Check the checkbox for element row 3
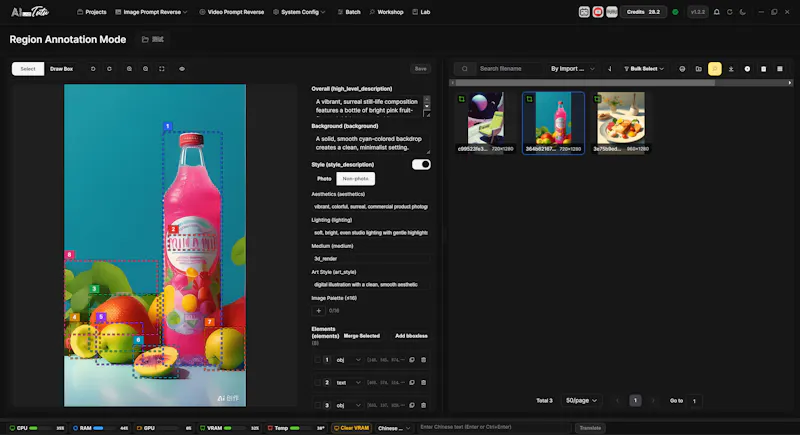This screenshot has width=800, height=435. click(x=317, y=405)
